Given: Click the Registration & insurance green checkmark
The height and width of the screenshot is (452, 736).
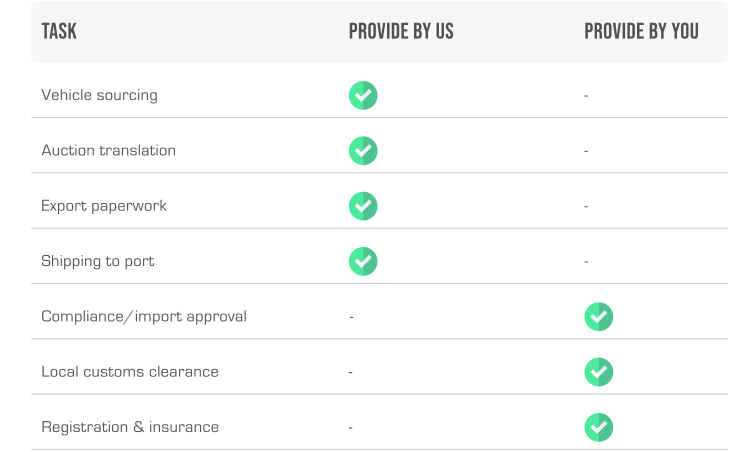Looking at the screenshot, I should (598, 427).
